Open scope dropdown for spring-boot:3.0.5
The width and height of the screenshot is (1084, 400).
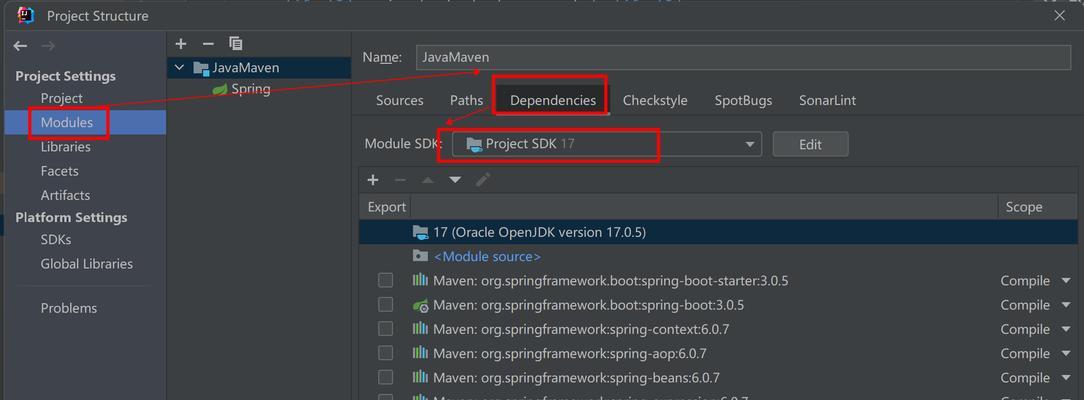click(x=1065, y=305)
